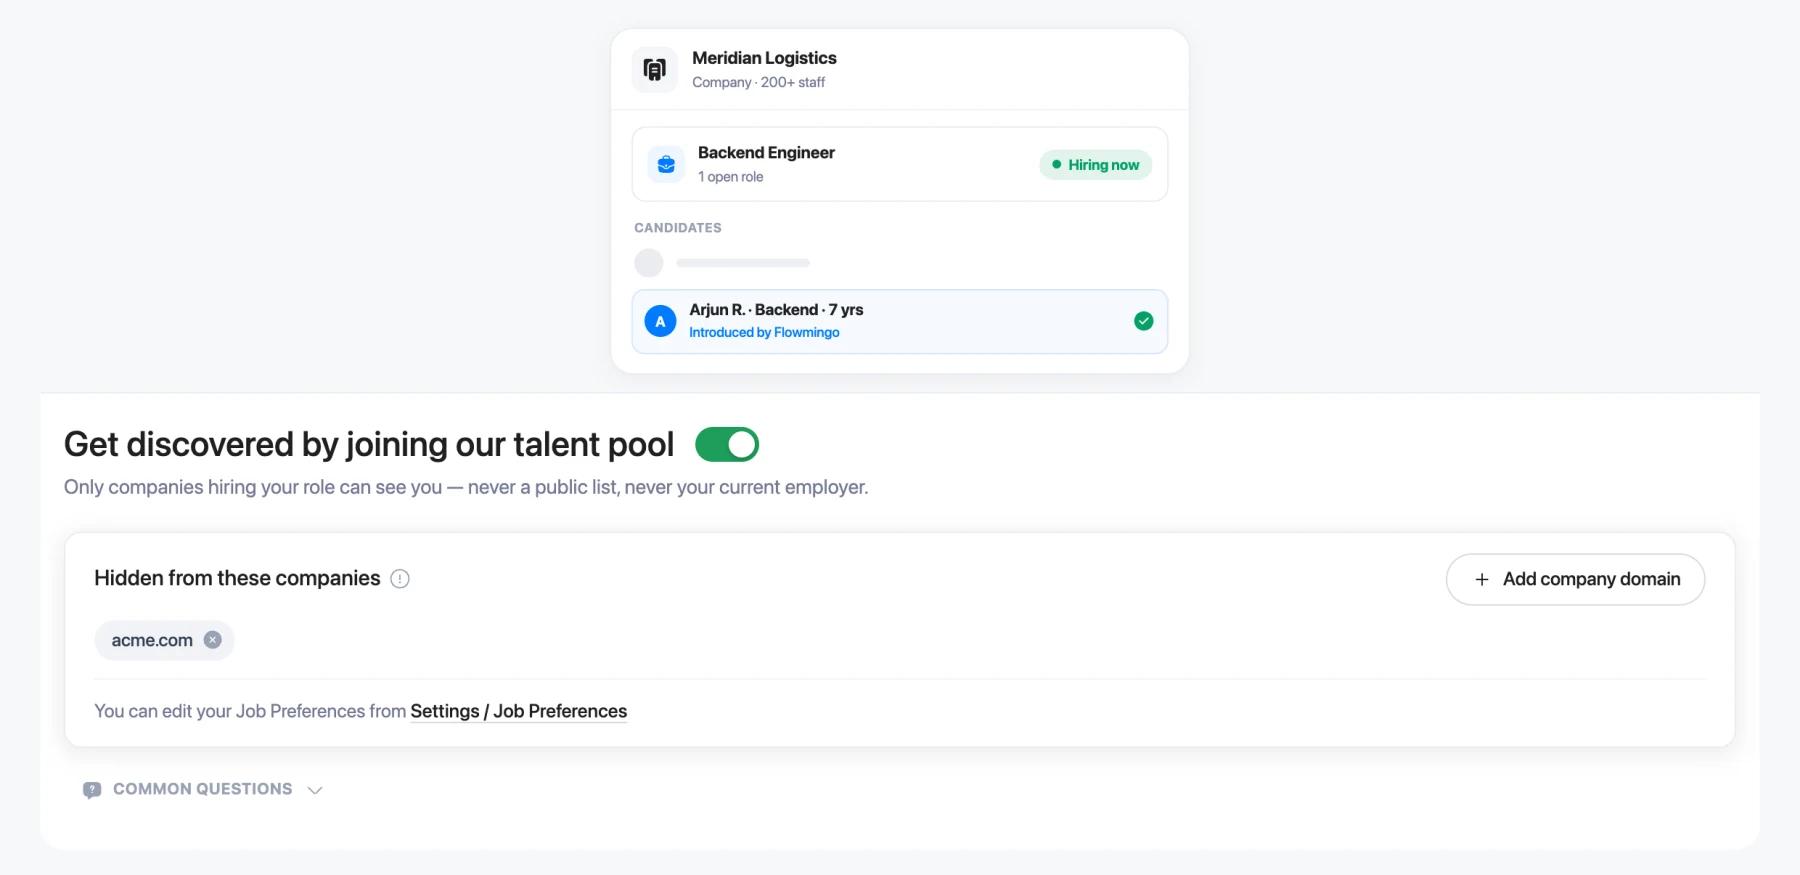
Task: Click the Meridian Logistics company name
Action: [764, 58]
